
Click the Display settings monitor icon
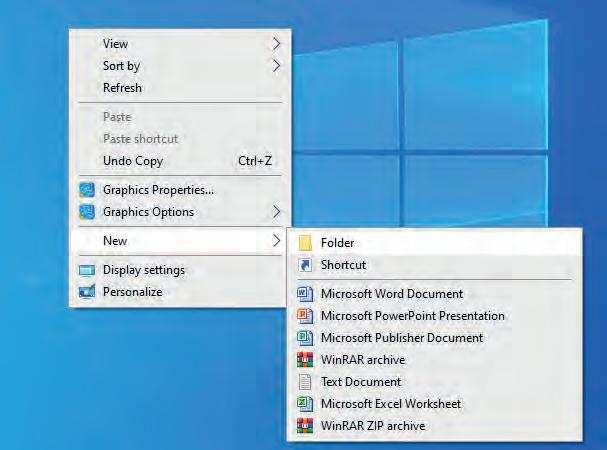87,270
